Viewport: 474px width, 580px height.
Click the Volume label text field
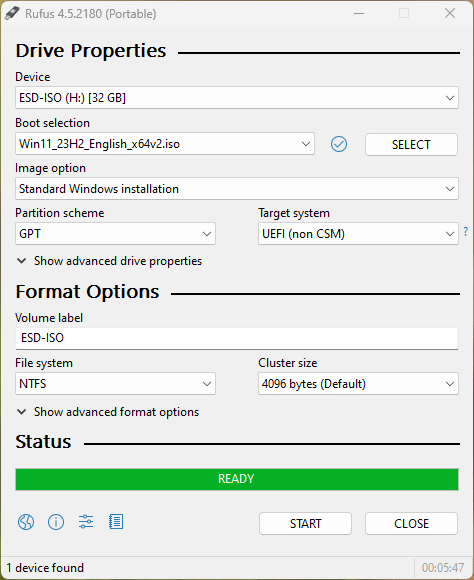pos(237,338)
